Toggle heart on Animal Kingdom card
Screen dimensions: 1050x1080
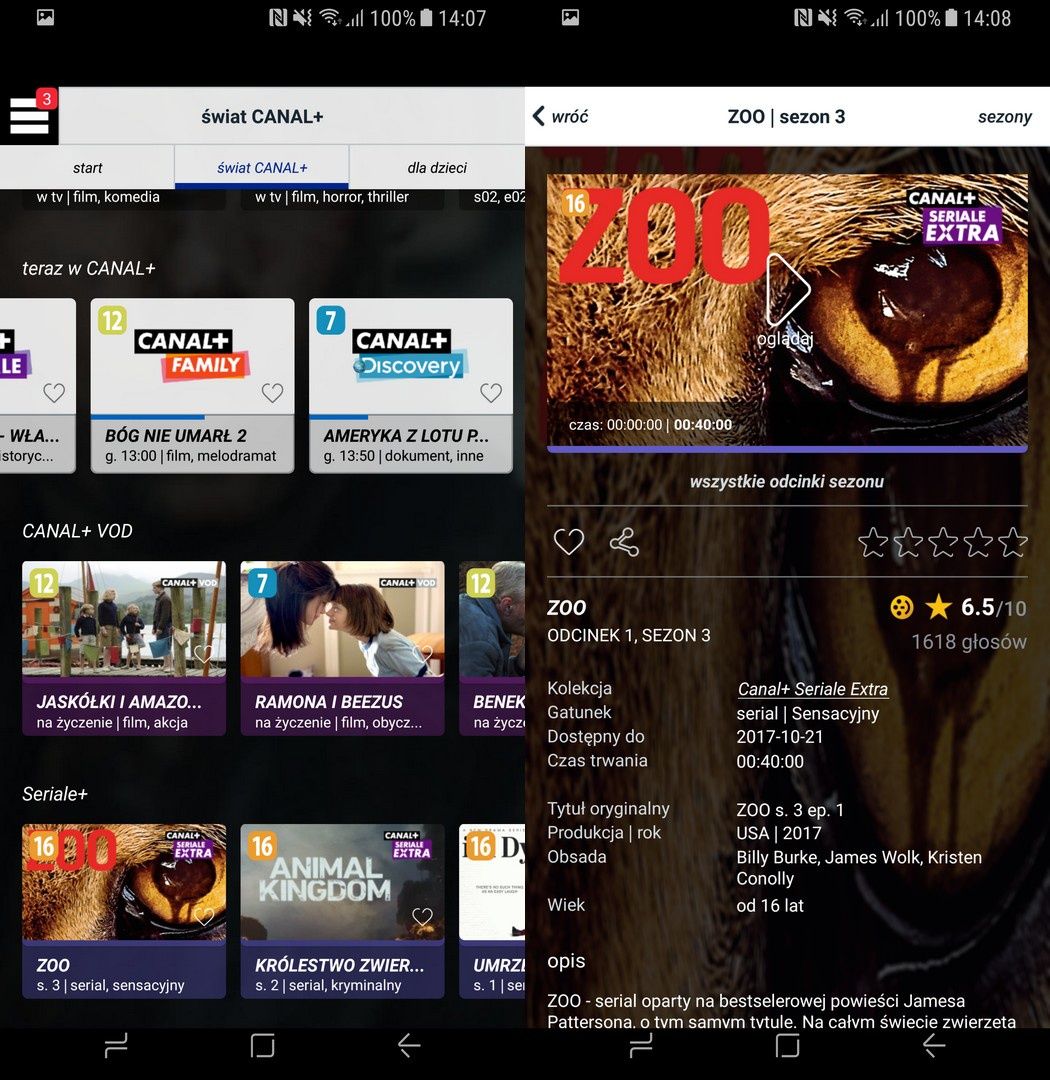(x=422, y=917)
